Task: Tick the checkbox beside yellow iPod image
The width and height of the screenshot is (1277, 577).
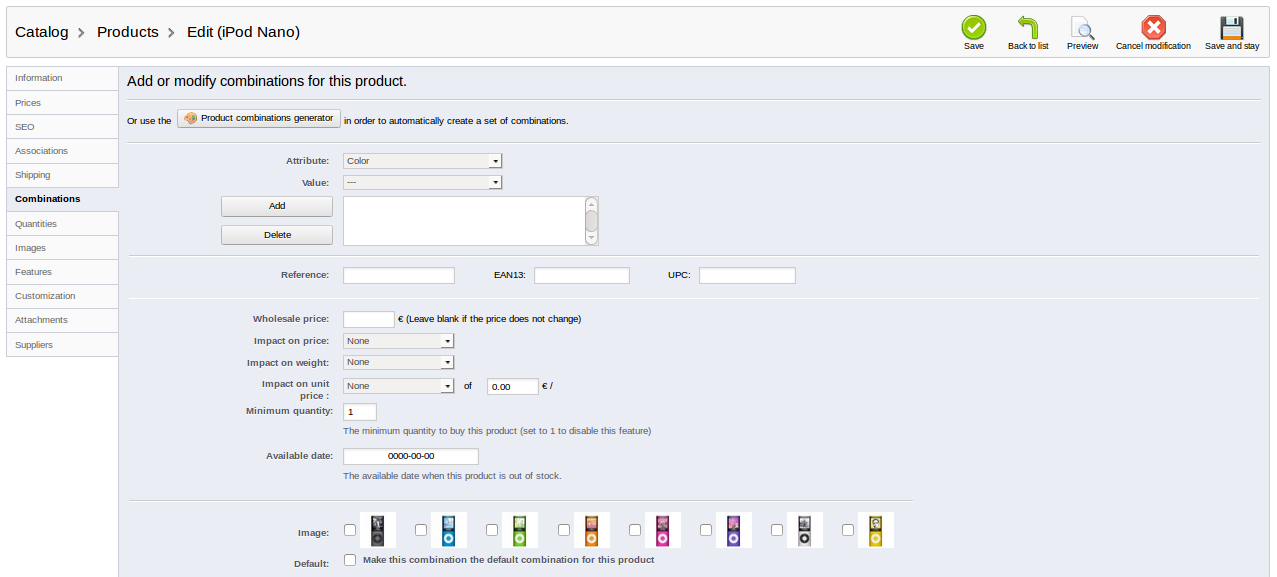Action: pyautogui.click(x=848, y=530)
